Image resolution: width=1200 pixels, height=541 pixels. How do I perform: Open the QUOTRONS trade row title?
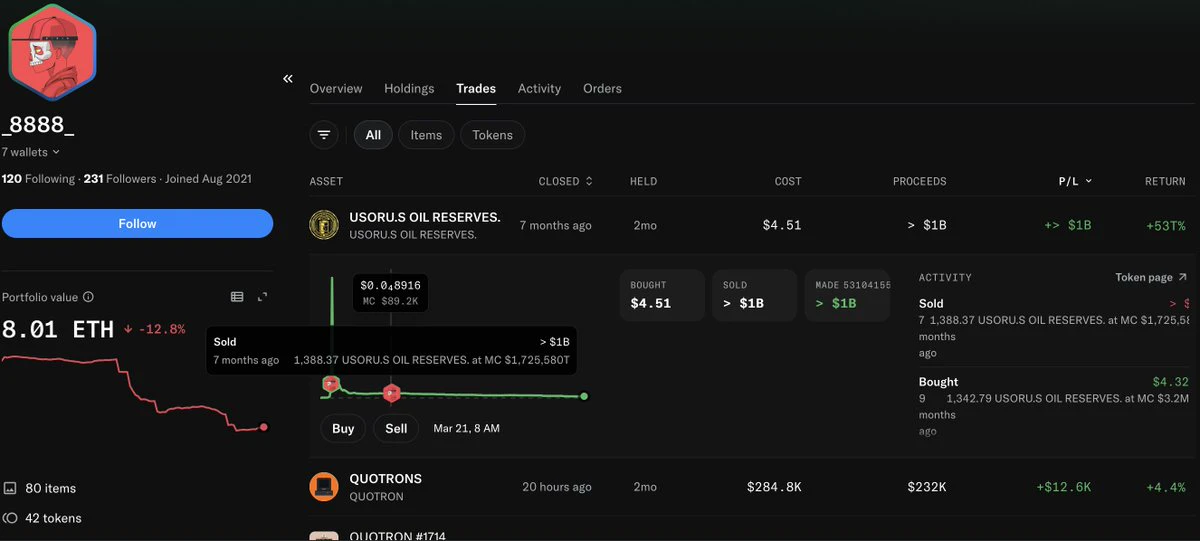(x=385, y=479)
